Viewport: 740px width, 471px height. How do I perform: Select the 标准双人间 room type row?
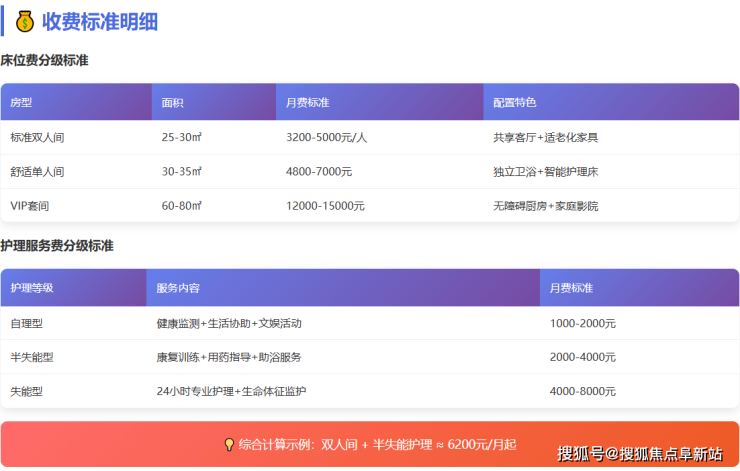click(x=37, y=138)
